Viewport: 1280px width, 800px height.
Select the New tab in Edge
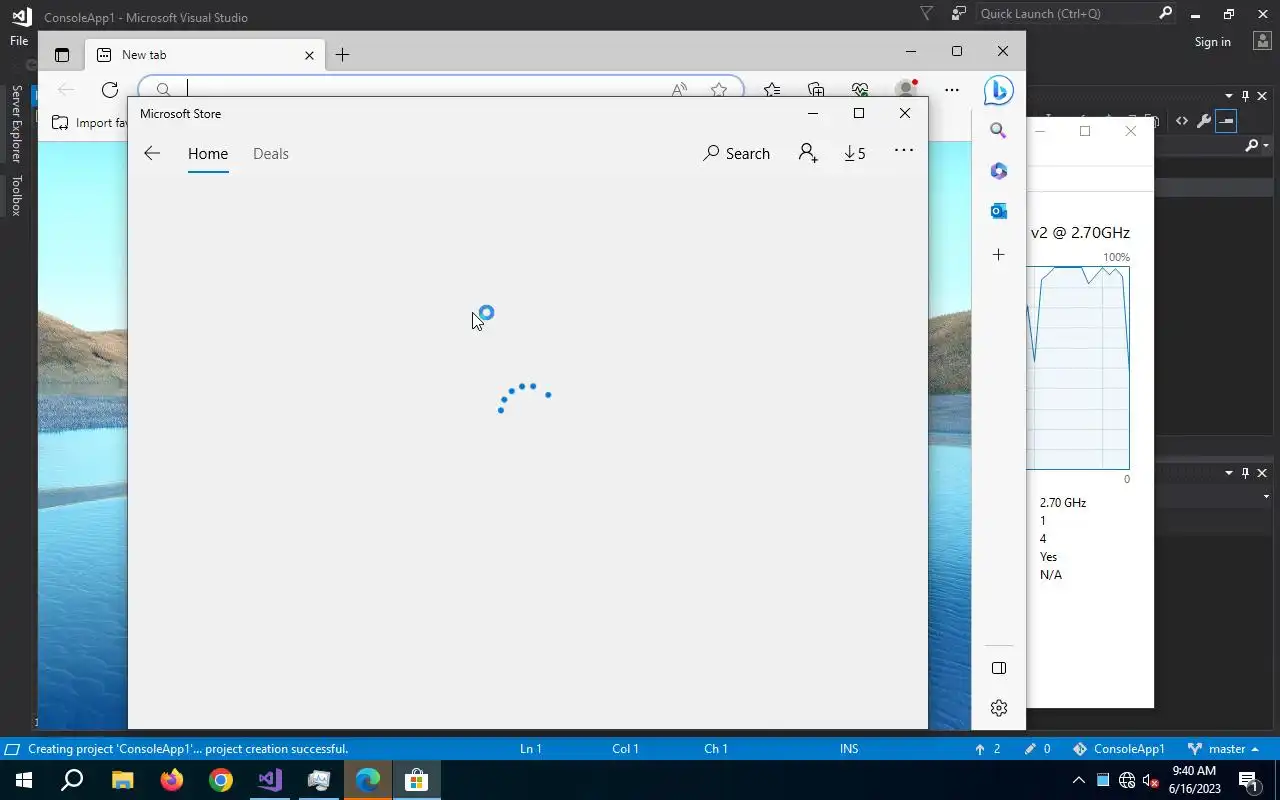[206, 55]
